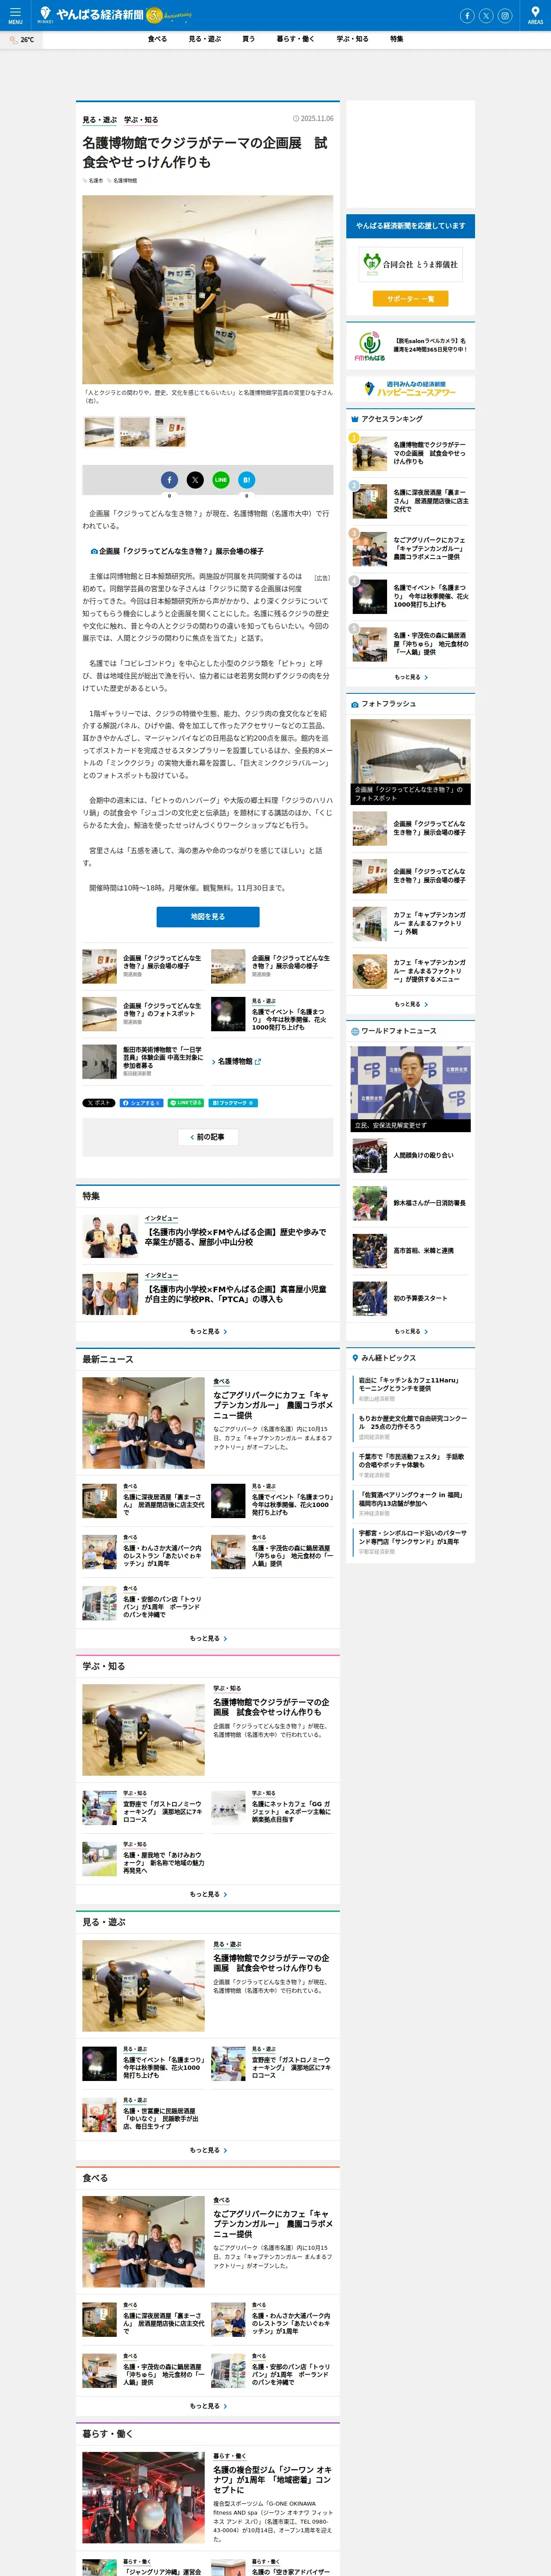Expand もっと見る under 食べる section
Screen dimensions: 551x2576
click(208, 2406)
